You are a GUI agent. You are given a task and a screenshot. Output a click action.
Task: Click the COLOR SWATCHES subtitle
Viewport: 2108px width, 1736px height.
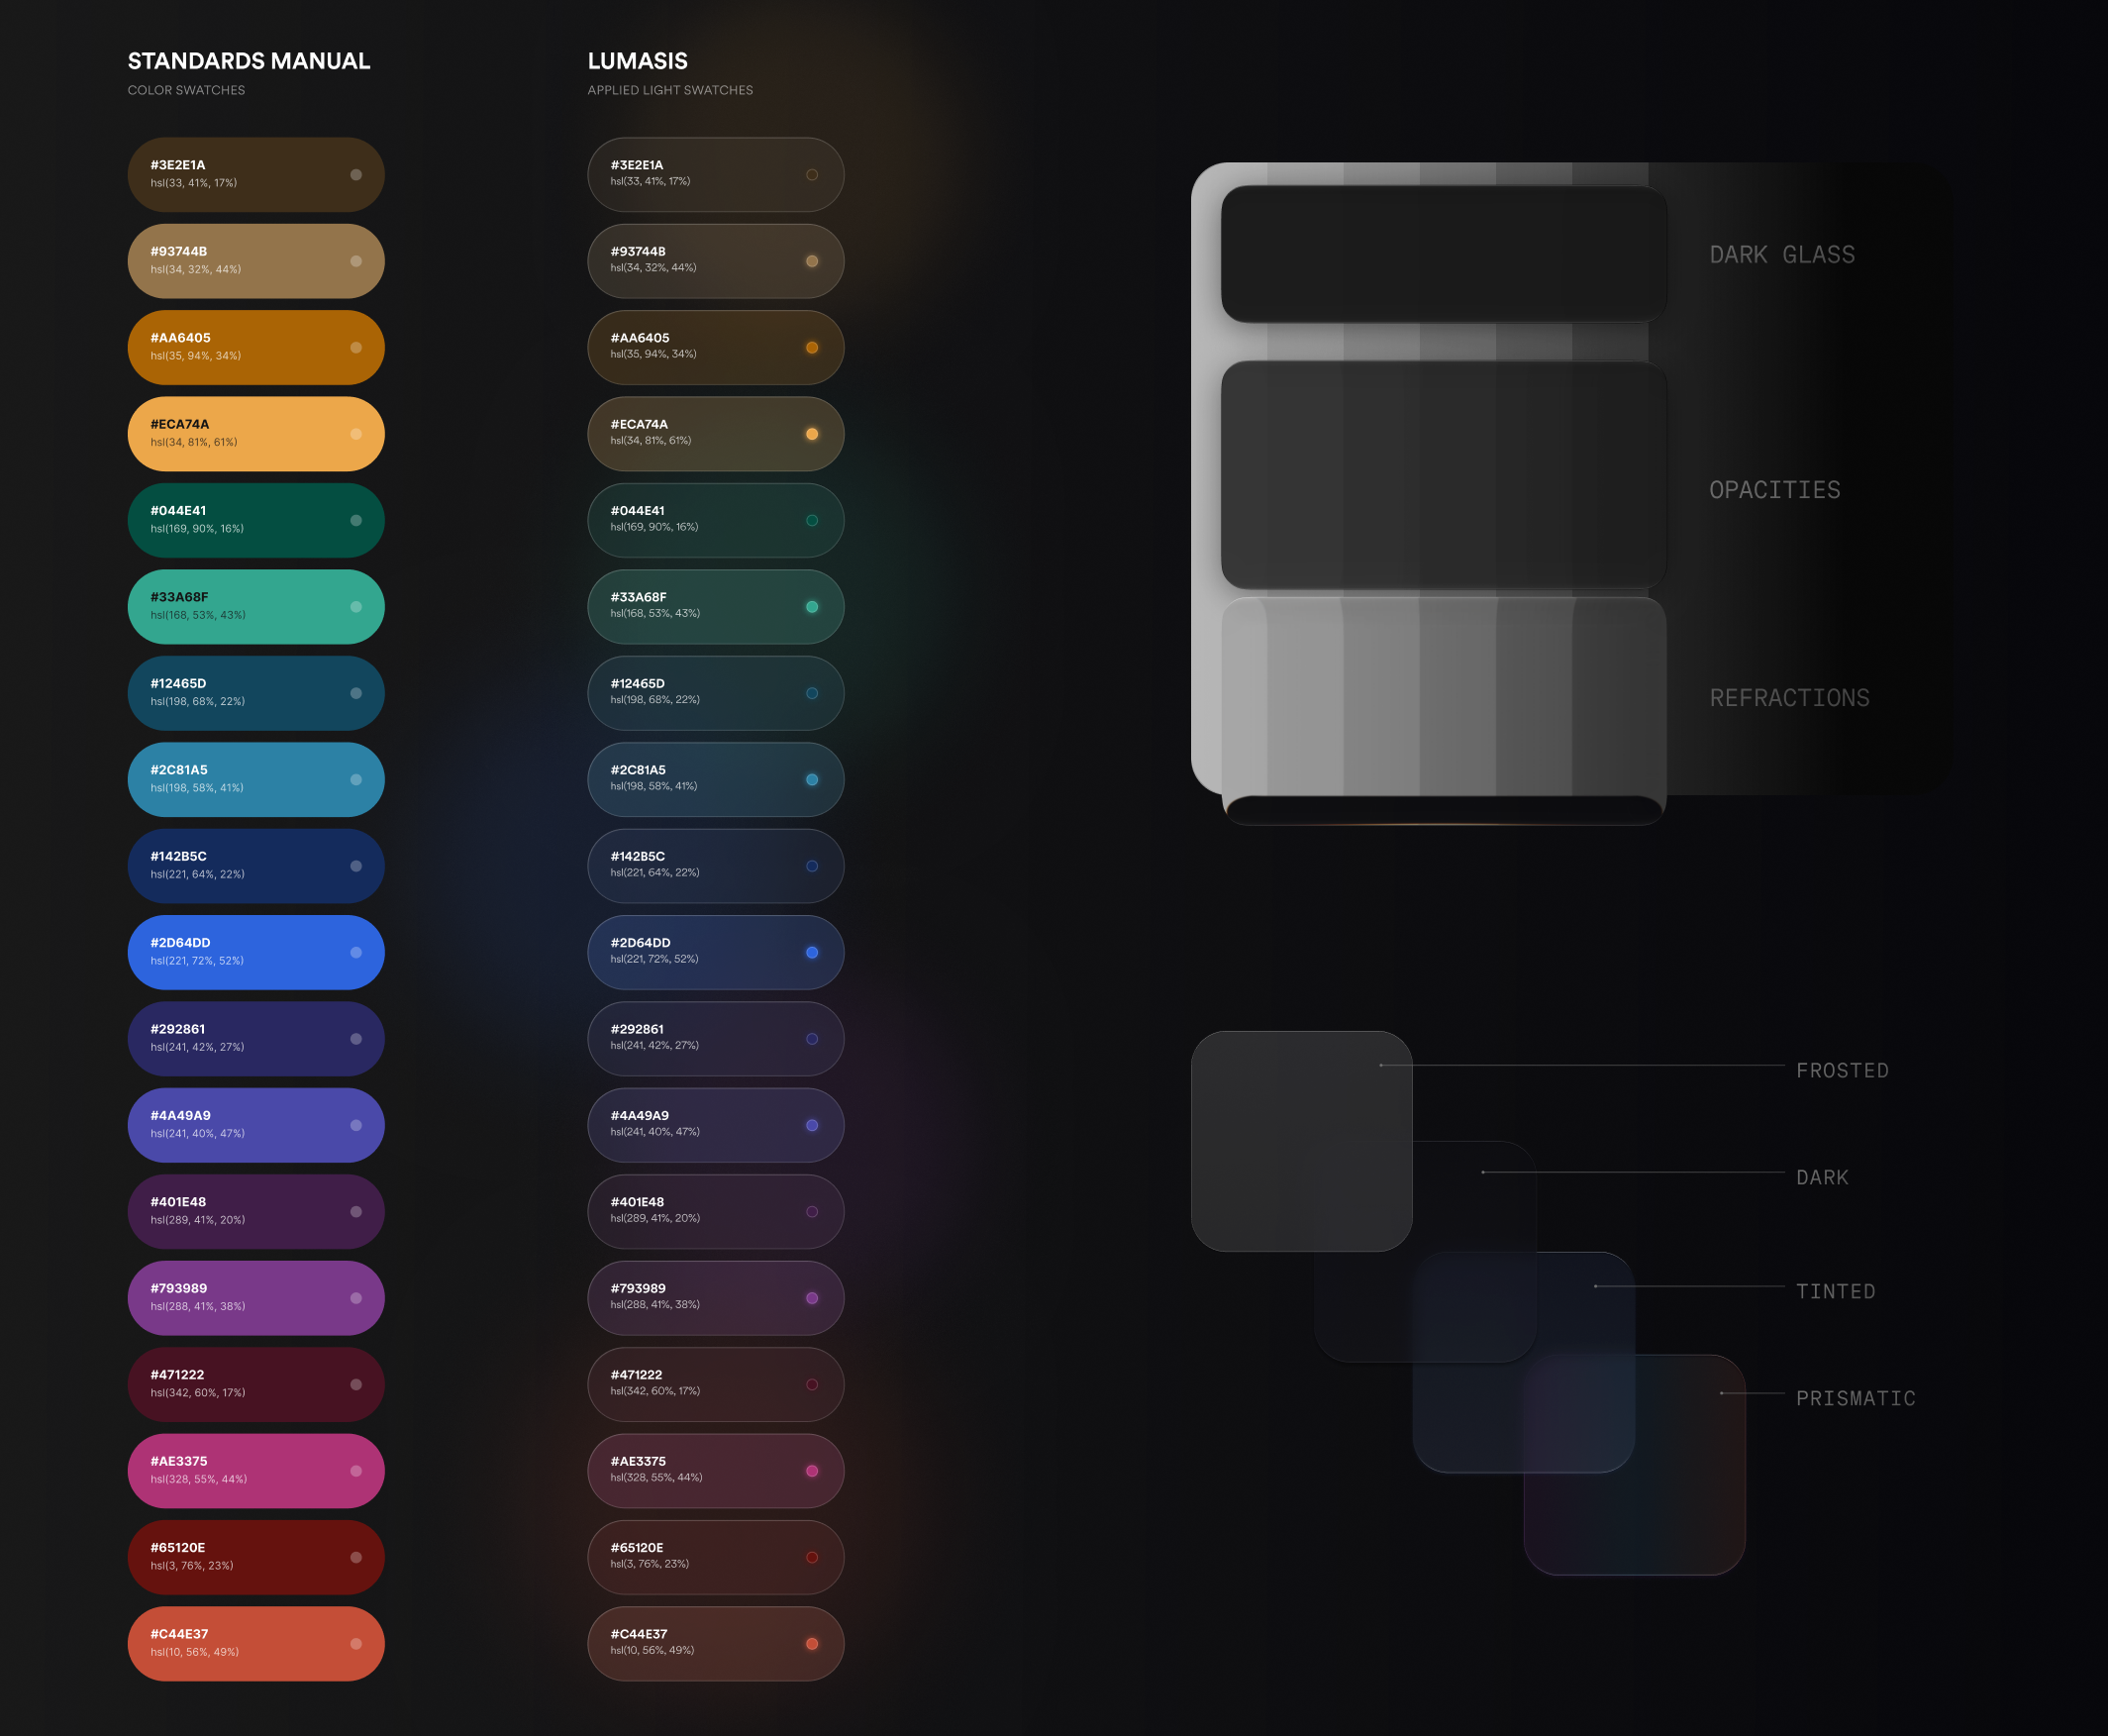click(186, 90)
